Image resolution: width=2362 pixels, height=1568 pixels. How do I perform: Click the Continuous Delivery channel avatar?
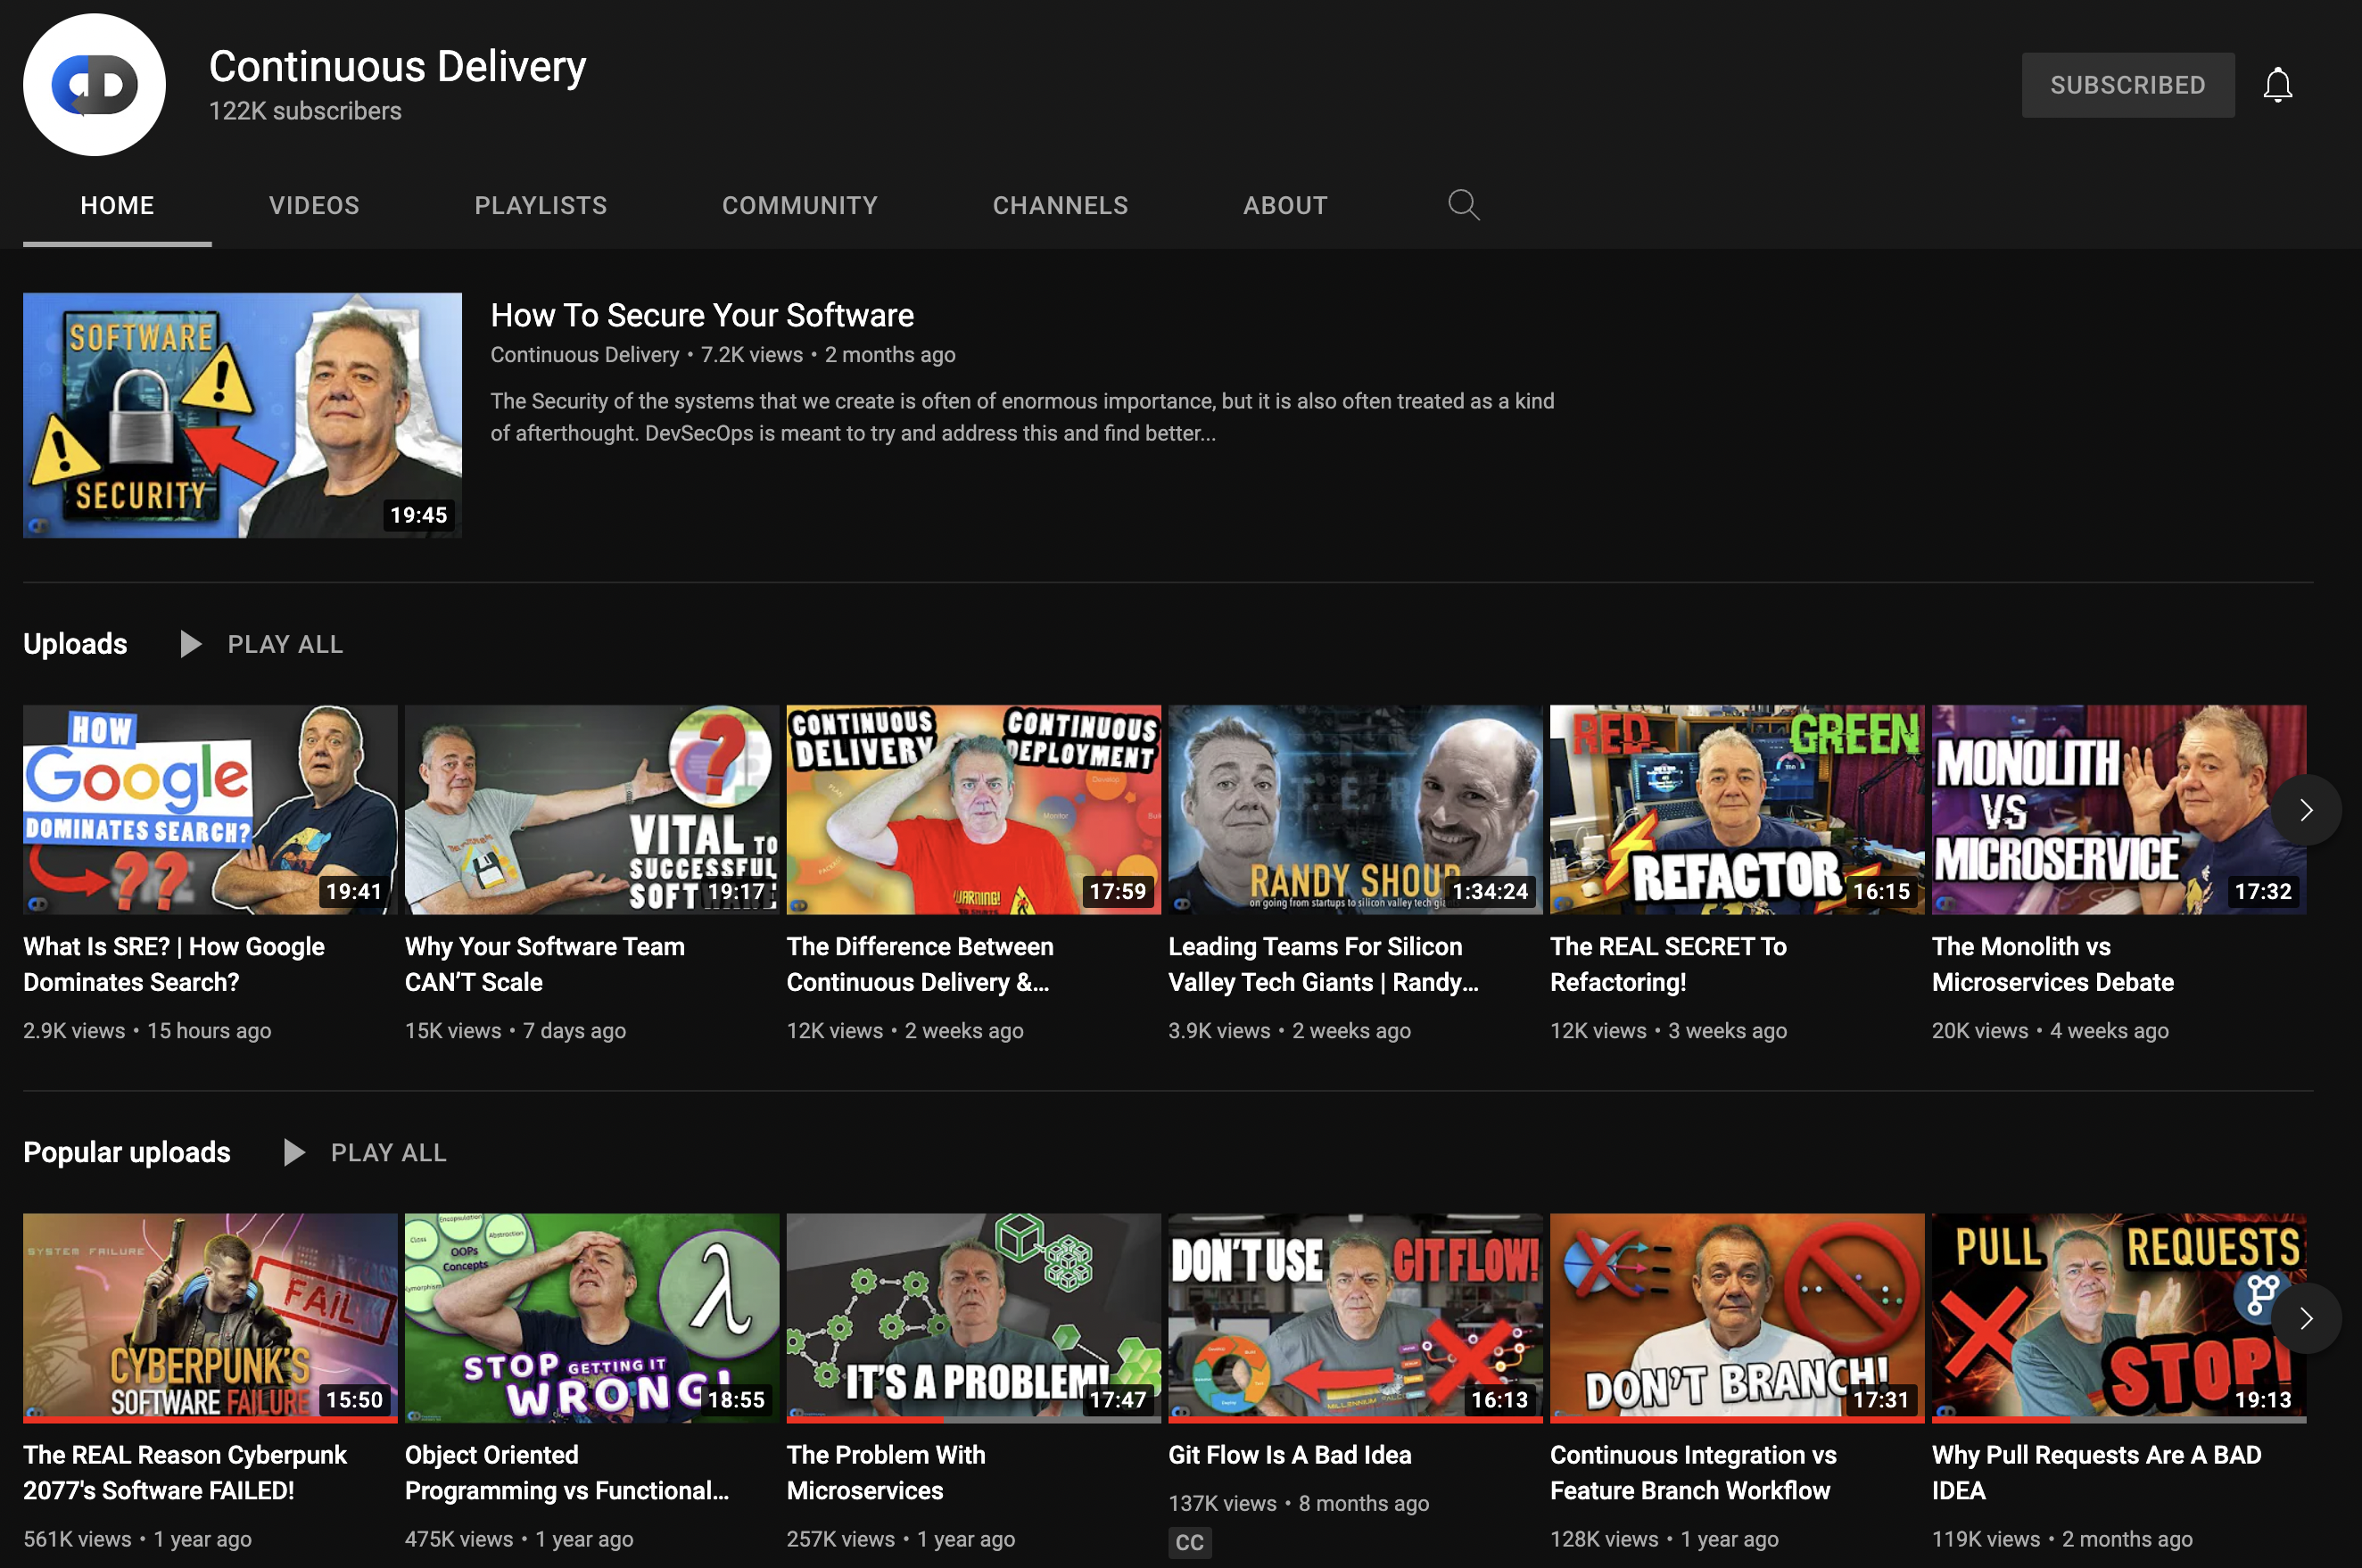95,85
